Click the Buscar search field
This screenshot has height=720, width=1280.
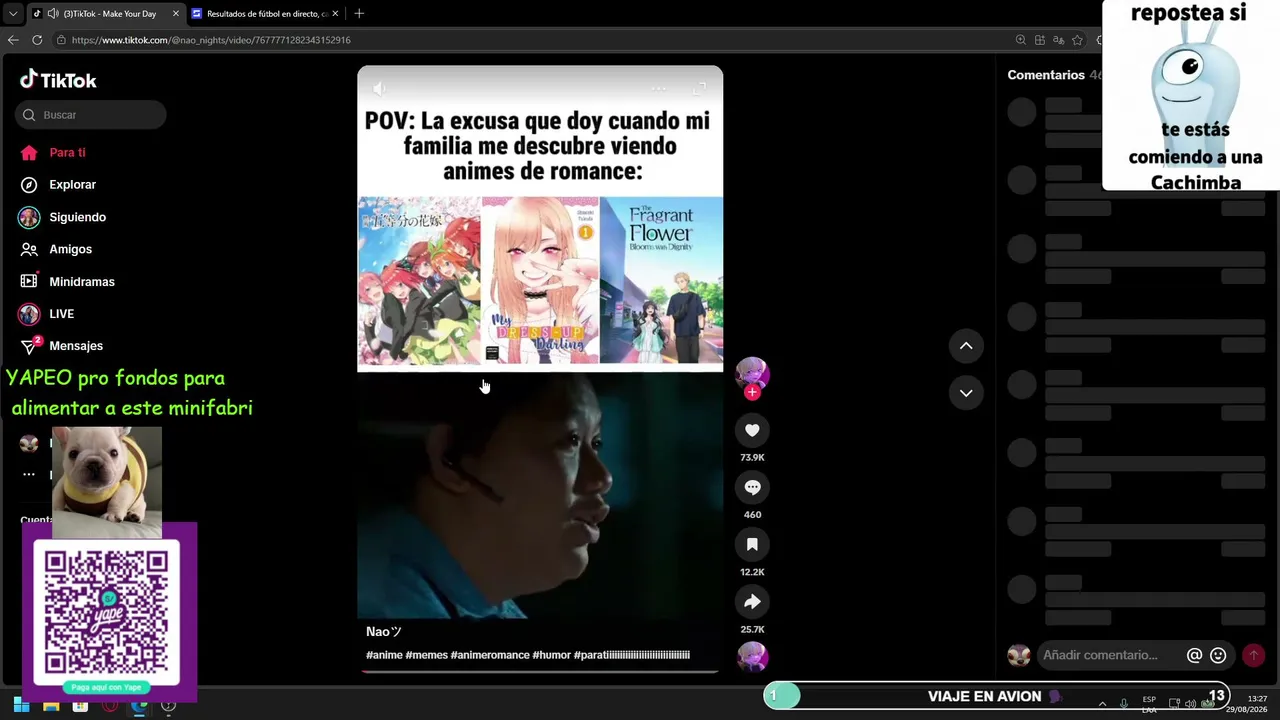tap(91, 115)
